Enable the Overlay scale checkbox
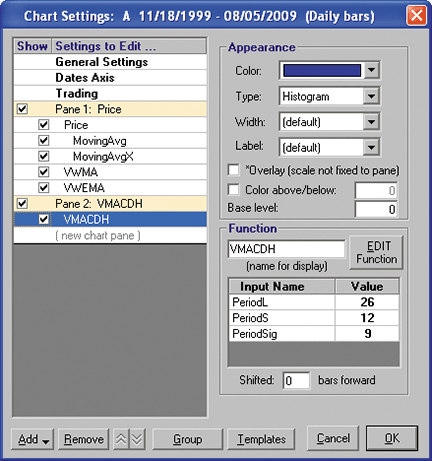The width and height of the screenshot is (432, 461). click(x=233, y=170)
